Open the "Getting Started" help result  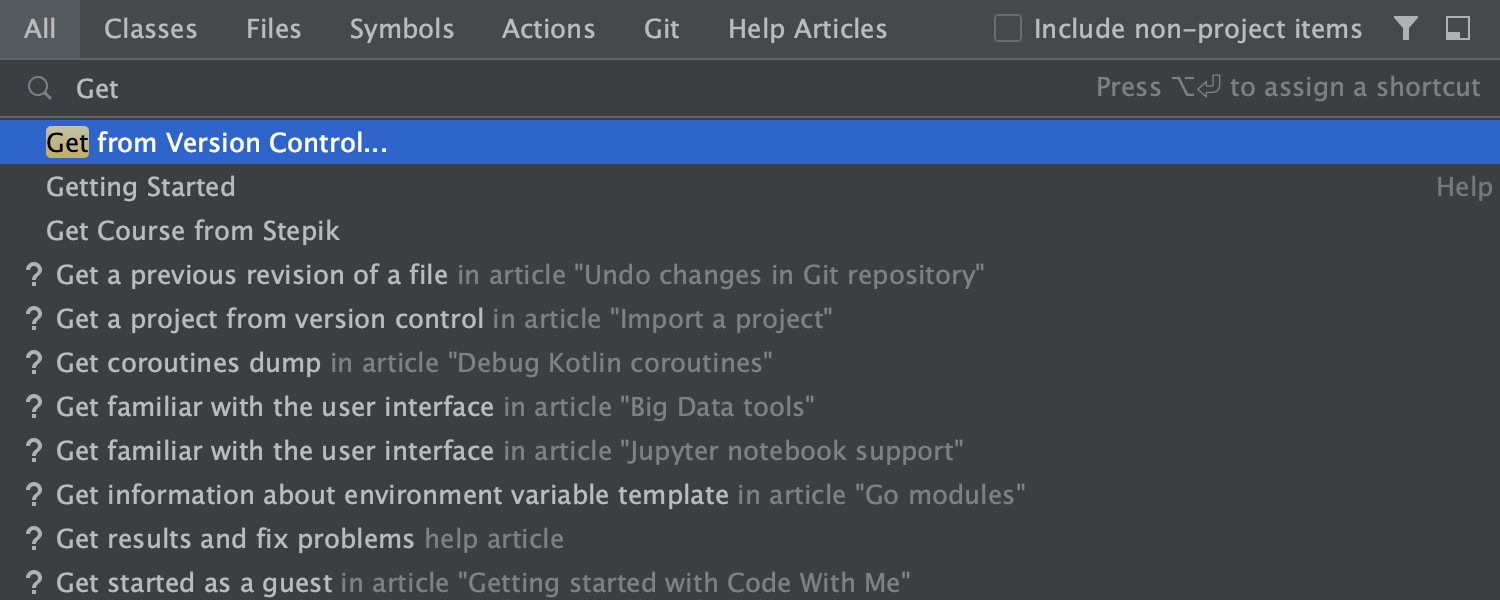coord(141,187)
